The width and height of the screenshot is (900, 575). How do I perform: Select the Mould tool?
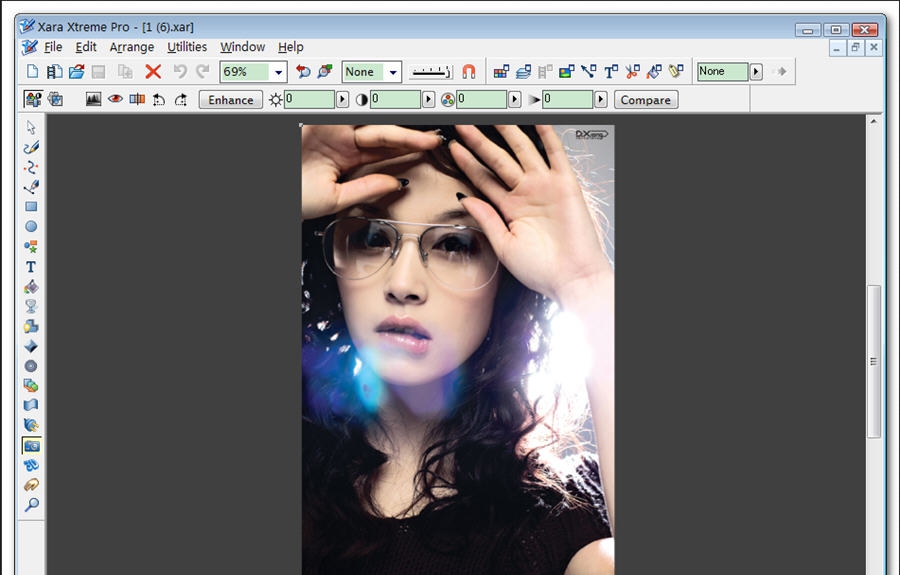click(31, 405)
